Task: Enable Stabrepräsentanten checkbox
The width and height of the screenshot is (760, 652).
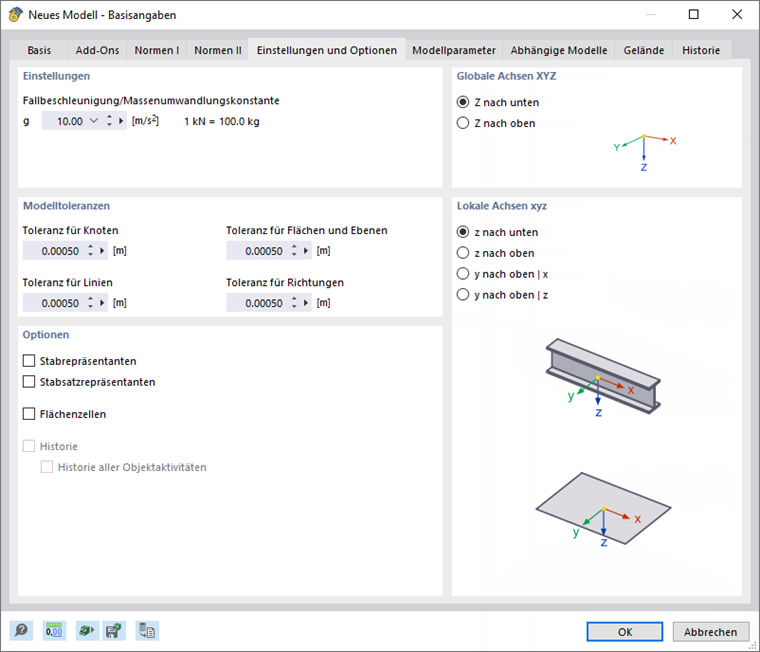Action: pyautogui.click(x=29, y=361)
